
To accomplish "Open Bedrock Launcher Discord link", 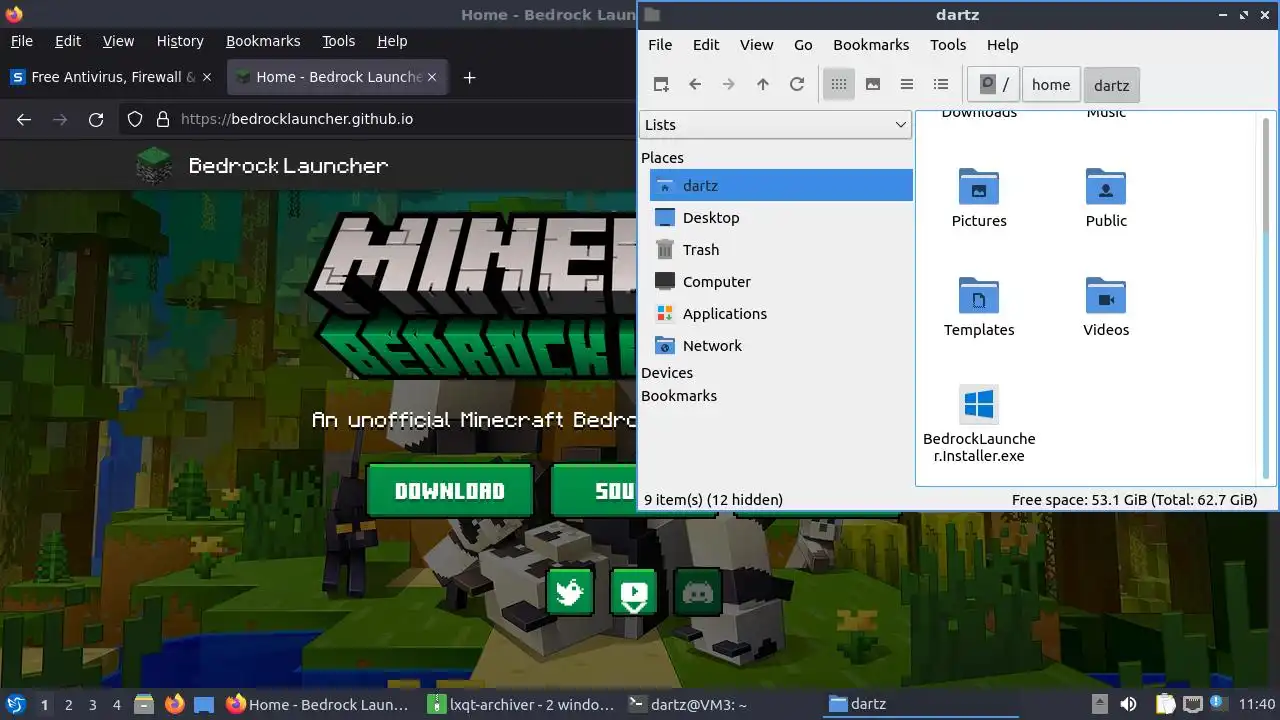I will (x=698, y=592).
